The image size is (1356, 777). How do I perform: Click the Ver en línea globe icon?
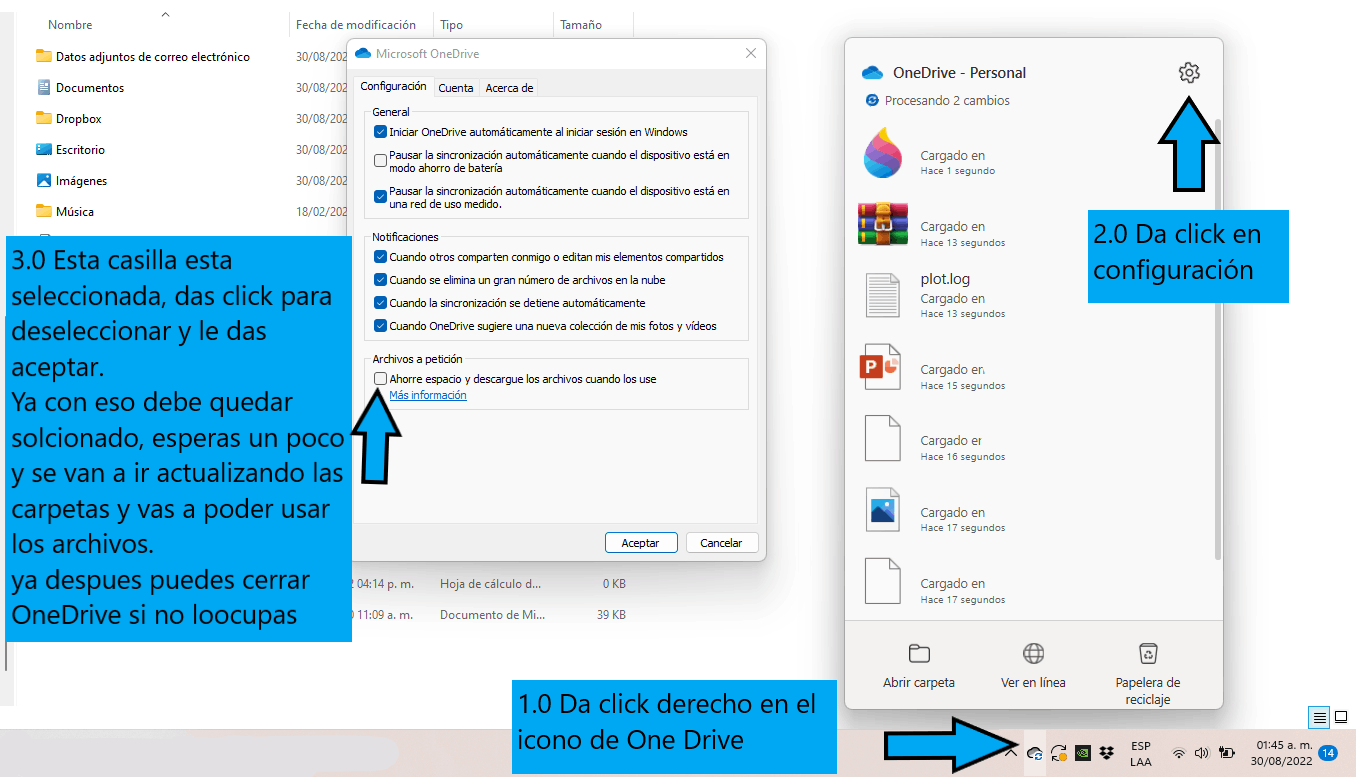(x=1033, y=654)
